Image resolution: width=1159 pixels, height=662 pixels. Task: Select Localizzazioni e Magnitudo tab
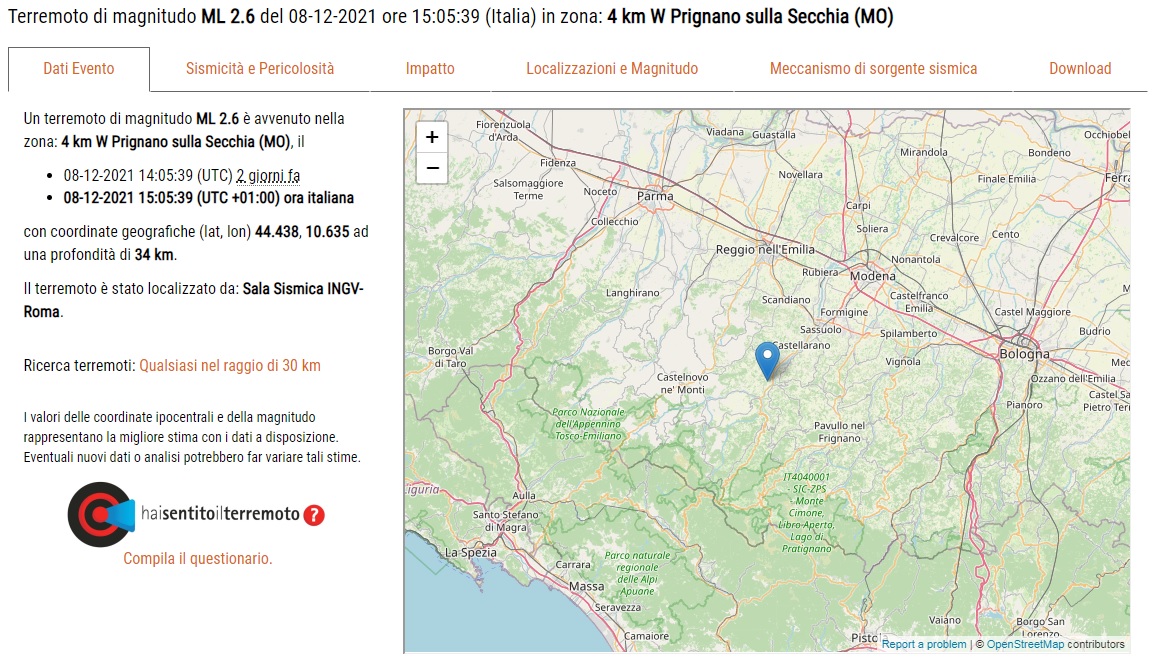(612, 69)
